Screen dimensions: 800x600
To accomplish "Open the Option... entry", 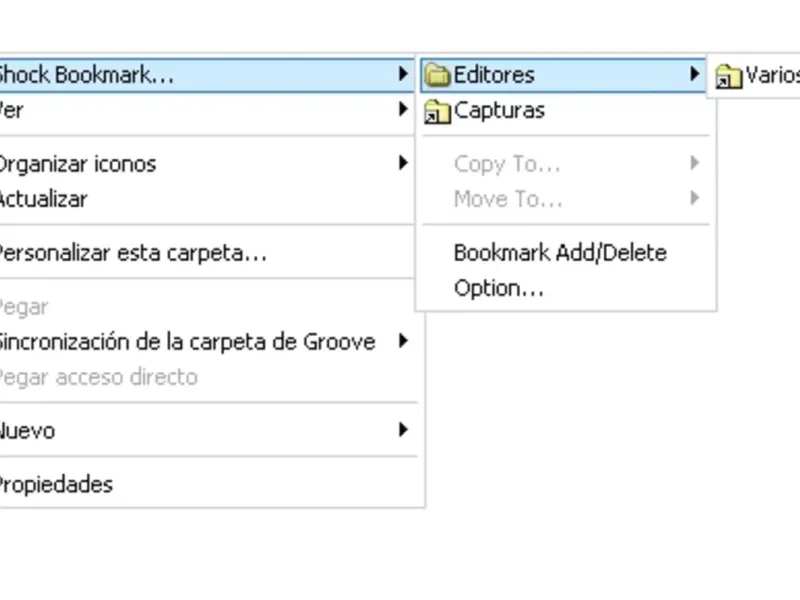I will point(498,289).
